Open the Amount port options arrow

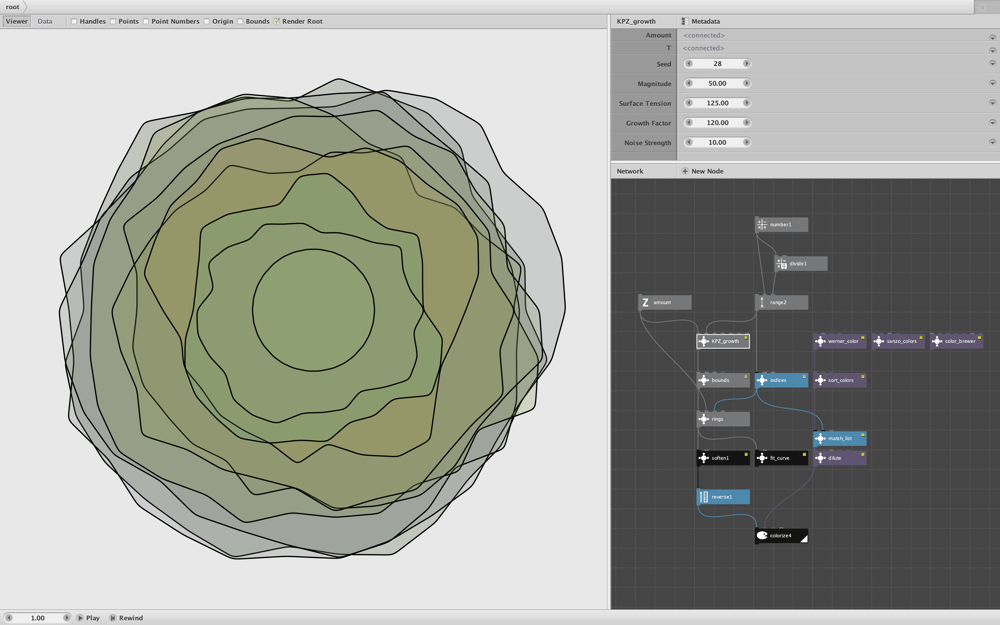(992, 37)
